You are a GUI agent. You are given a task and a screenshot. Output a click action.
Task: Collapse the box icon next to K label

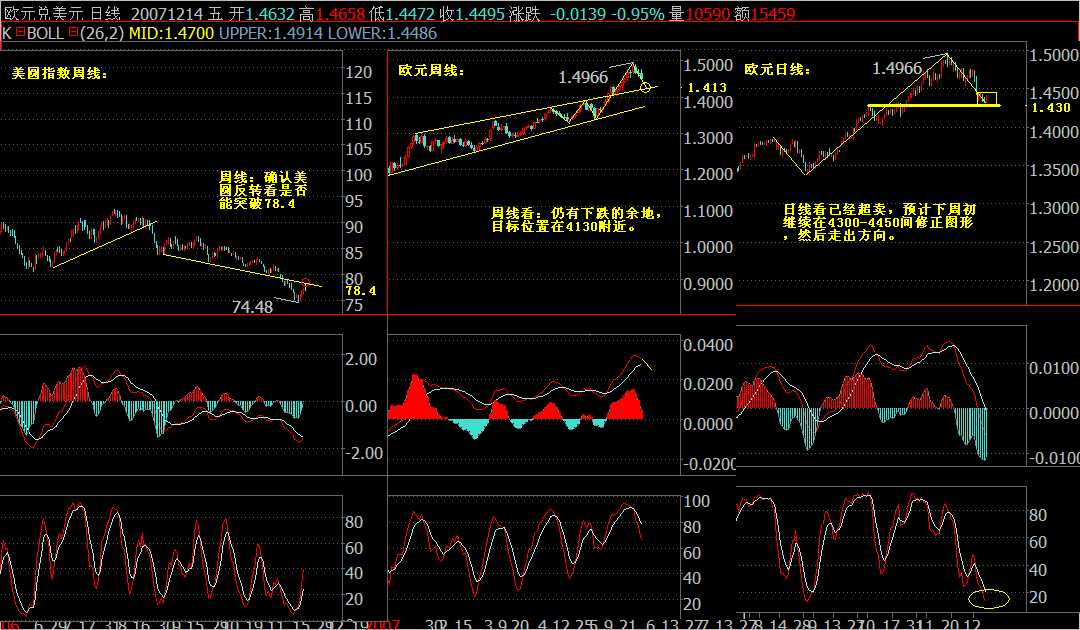(x=21, y=32)
